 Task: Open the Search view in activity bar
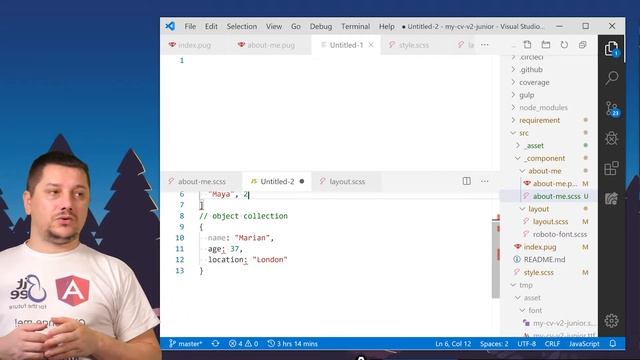click(611, 78)
